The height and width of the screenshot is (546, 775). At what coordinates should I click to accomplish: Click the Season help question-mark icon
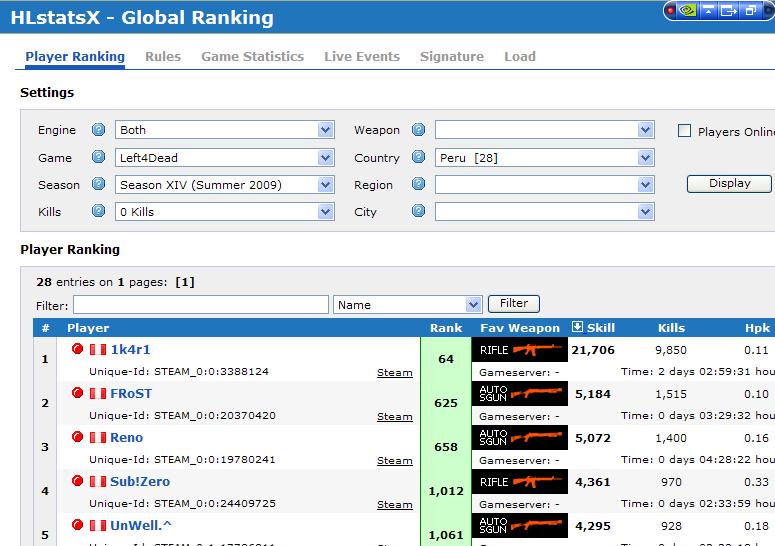coord(98,185)
